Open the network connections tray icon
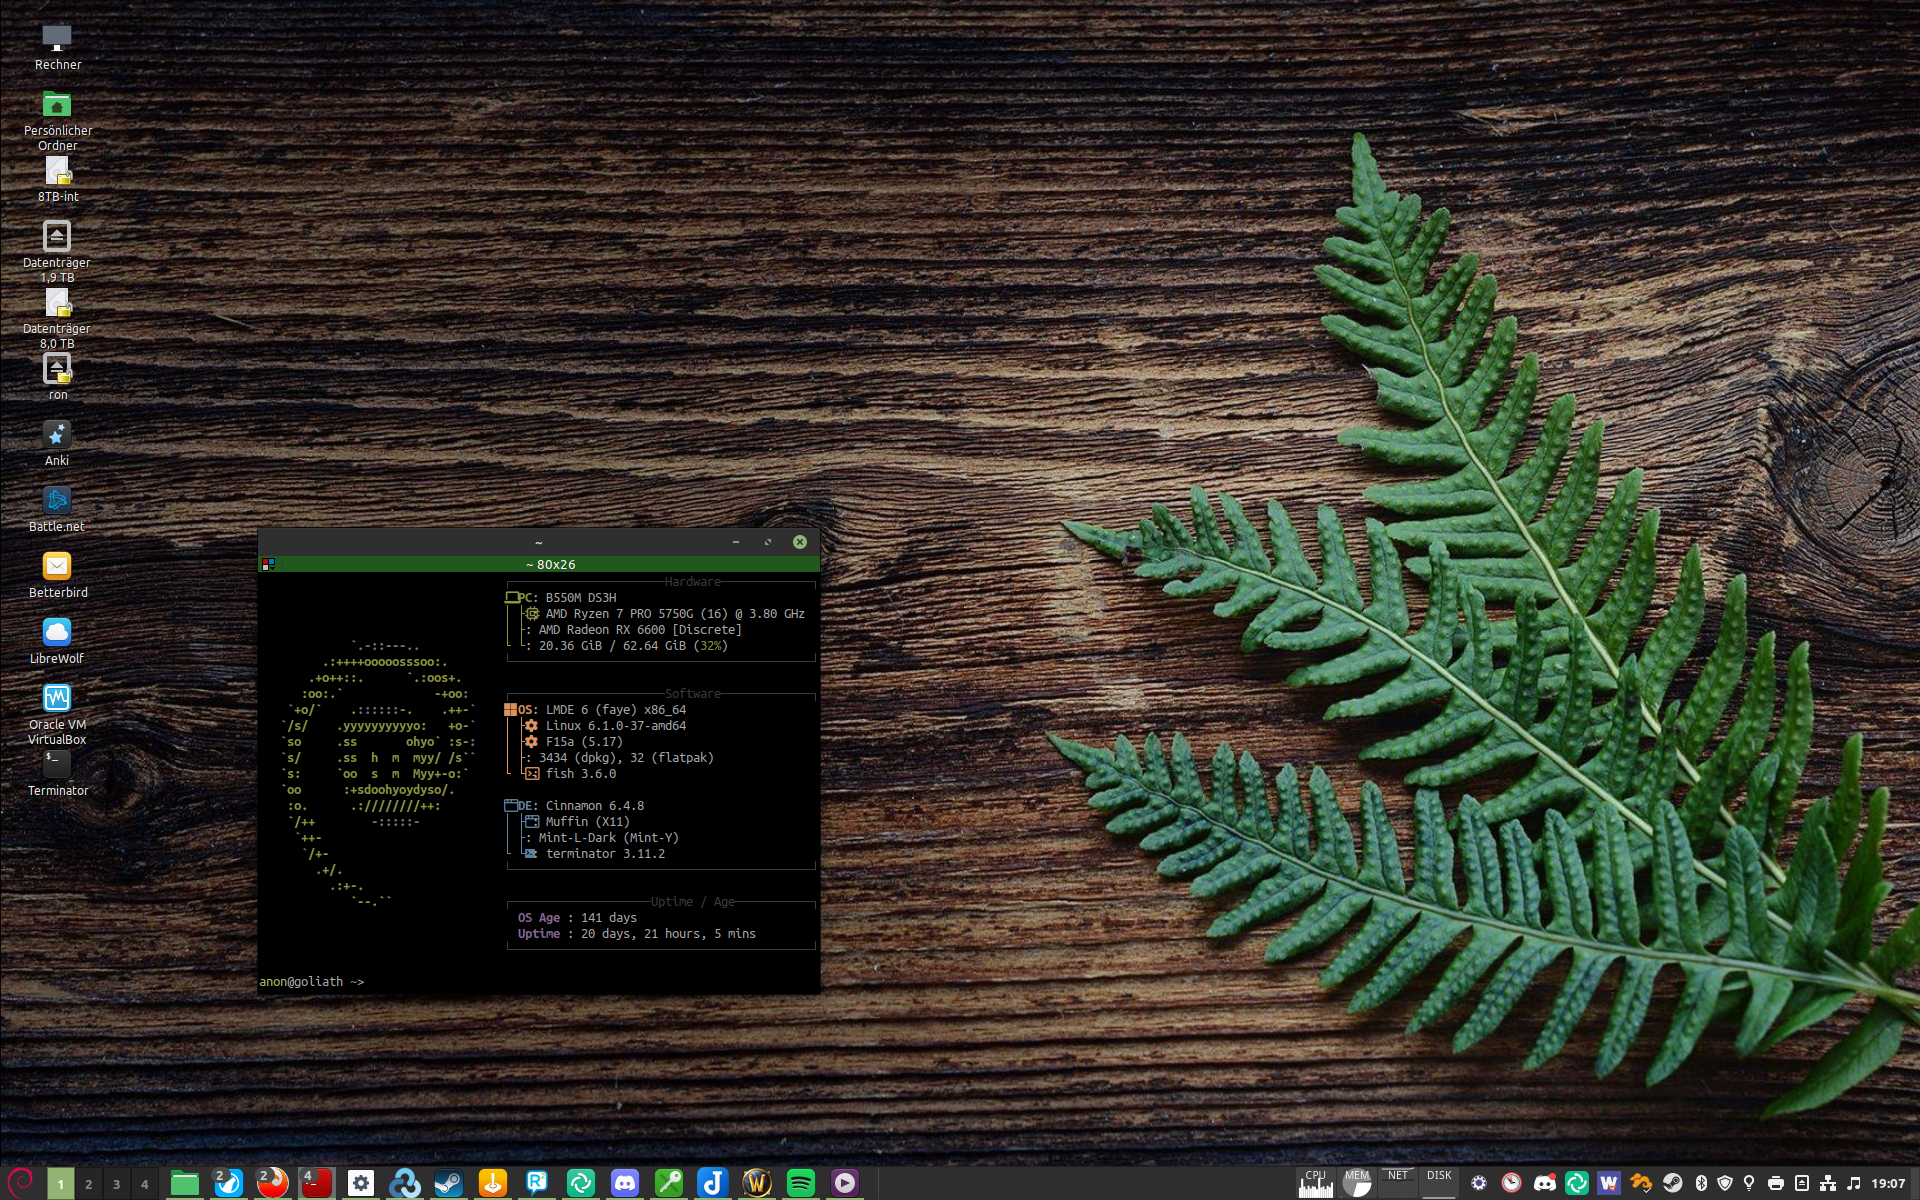Screen dimensions: 1920x1200 coord(1828,1184)
